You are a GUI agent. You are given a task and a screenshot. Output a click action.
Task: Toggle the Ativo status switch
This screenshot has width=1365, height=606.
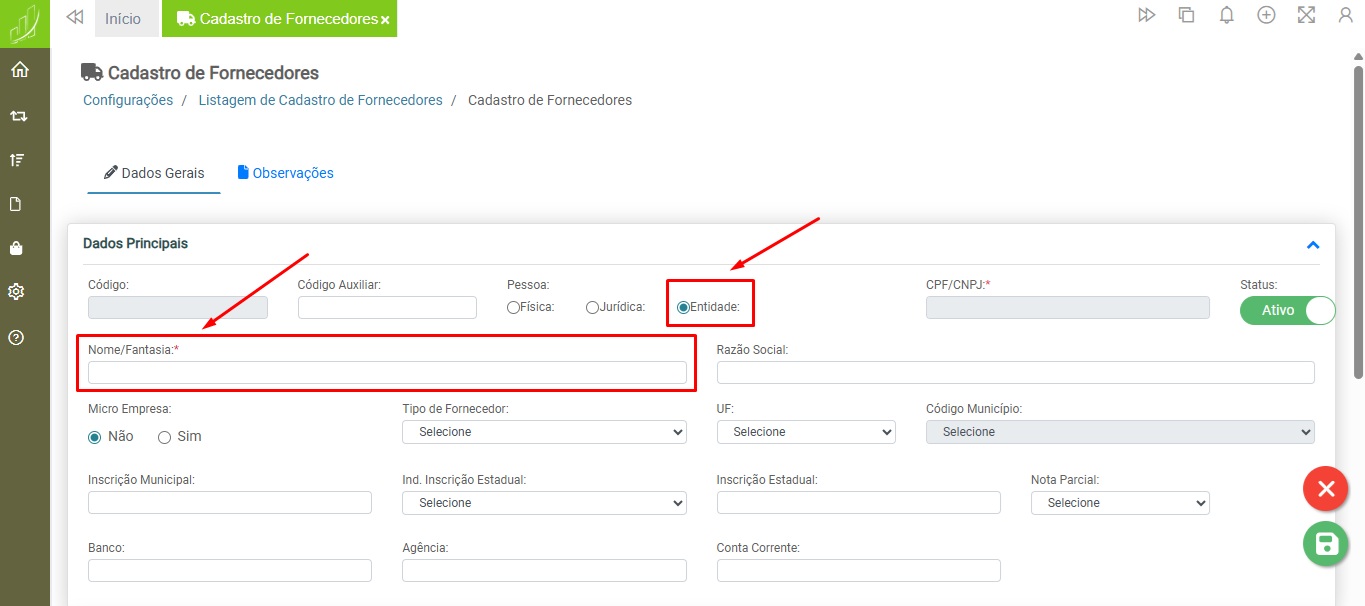point(1287,310)
